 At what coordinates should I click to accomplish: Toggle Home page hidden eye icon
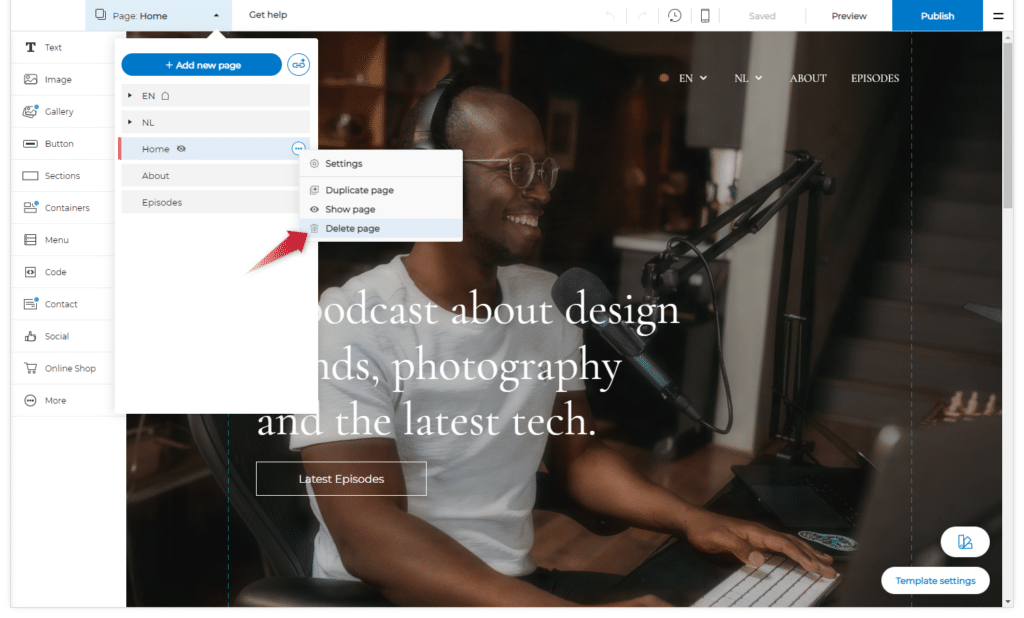click(181, 149)
